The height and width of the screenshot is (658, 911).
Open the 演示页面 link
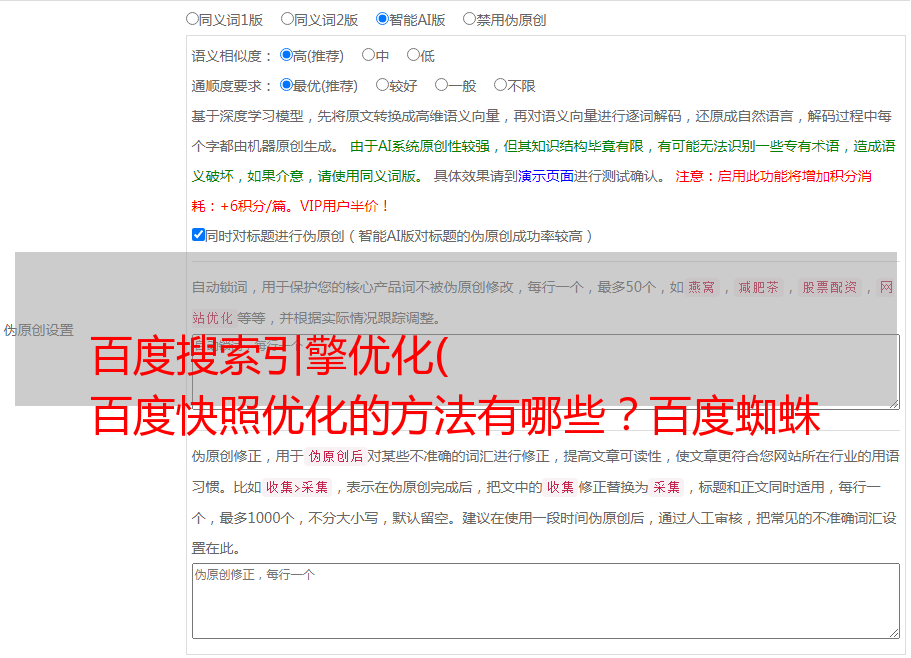pyautogui.click(x=545, y=176)
